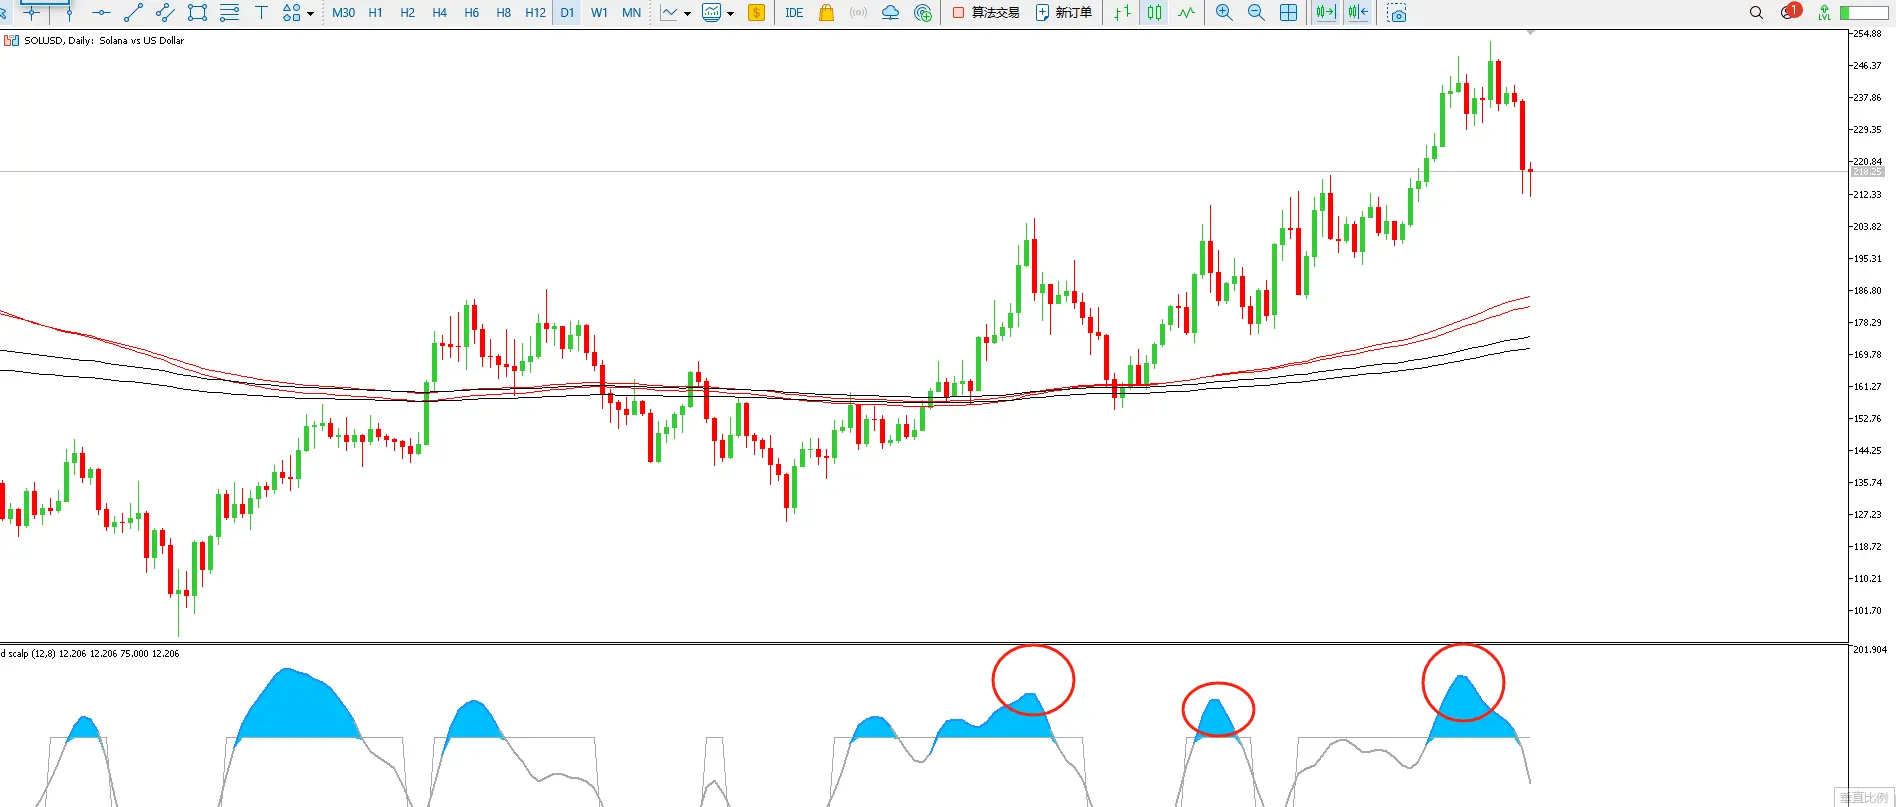Open chat notifications with red badge
The height and width of the screenshot is (807, 1896).
[x=1790, y=12]
